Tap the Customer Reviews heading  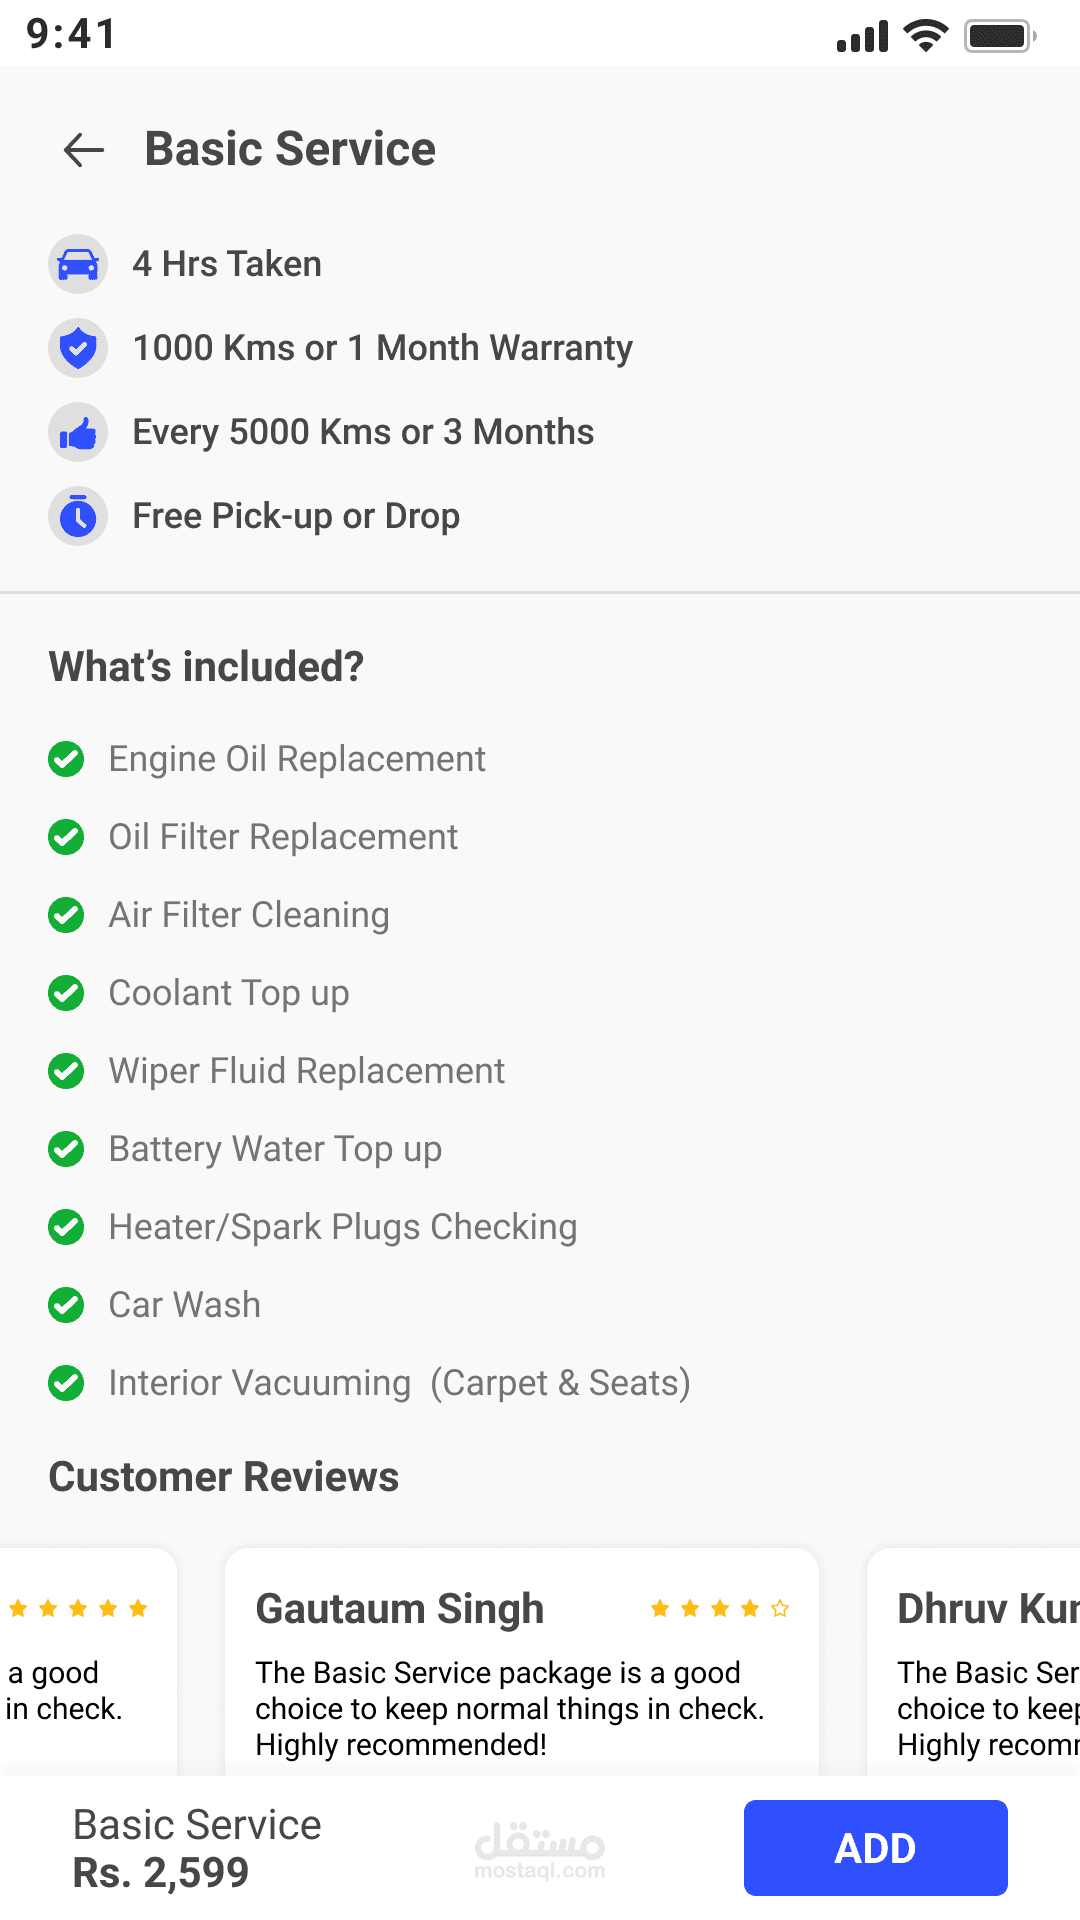click(x=224, y=1477)
